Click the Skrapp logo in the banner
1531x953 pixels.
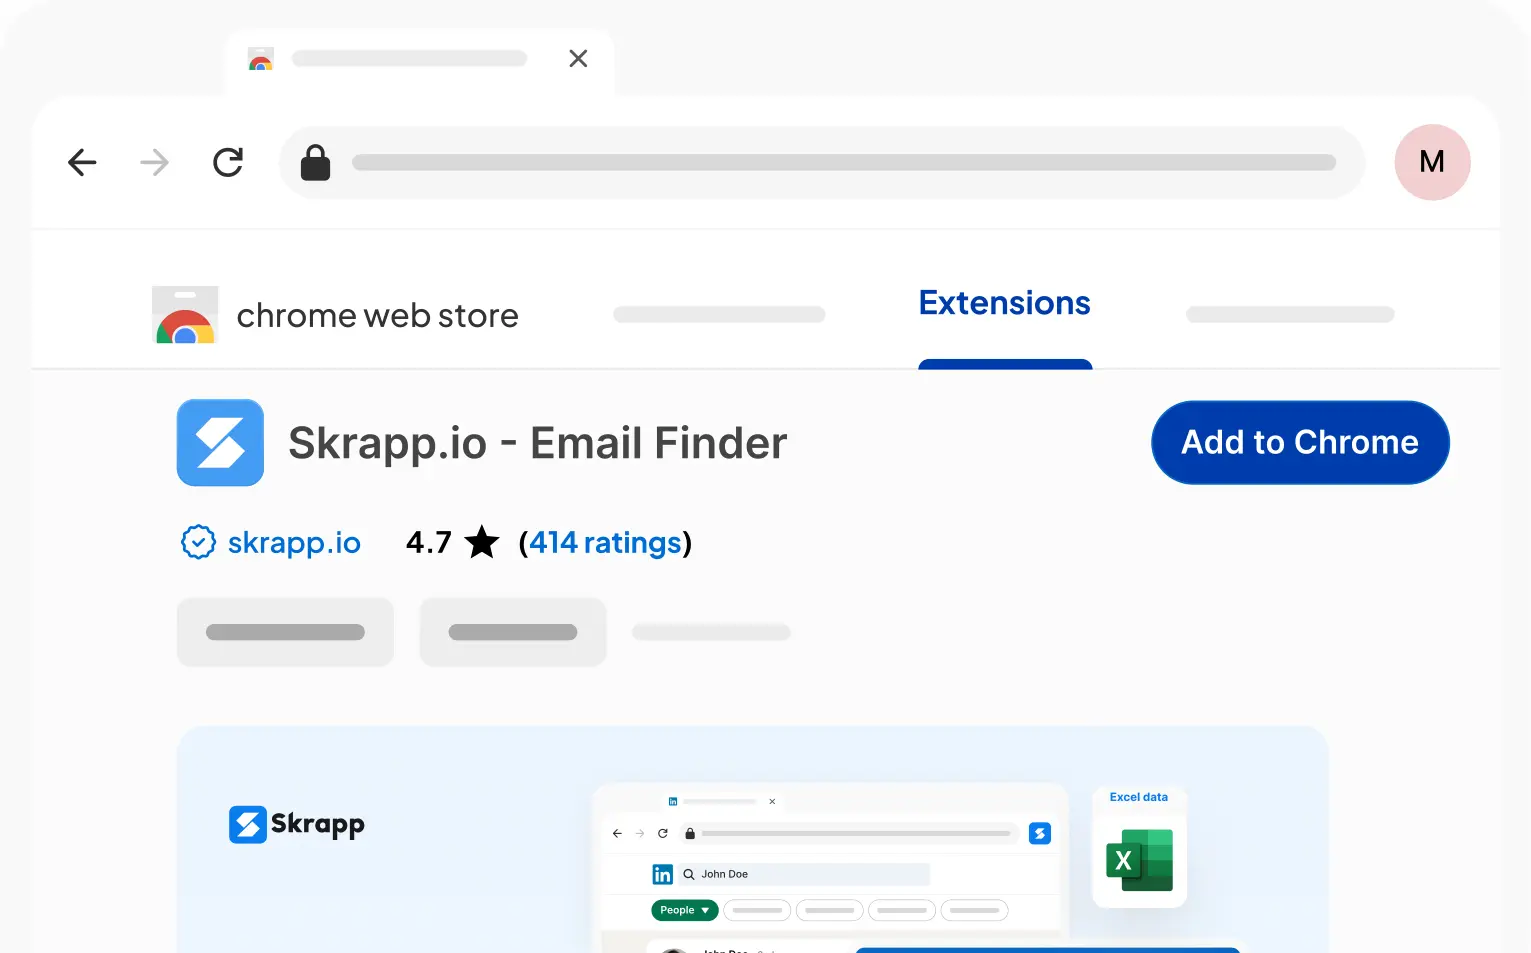(296, 824)
